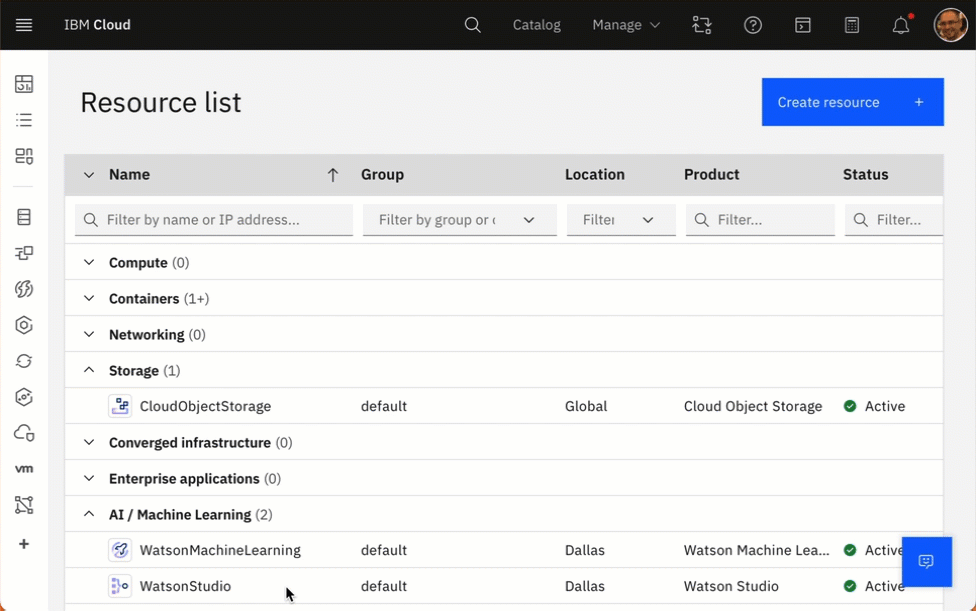Sort by Name column arrow
Viewport: 976px width, 611px height.
click(x=333, y=175)
